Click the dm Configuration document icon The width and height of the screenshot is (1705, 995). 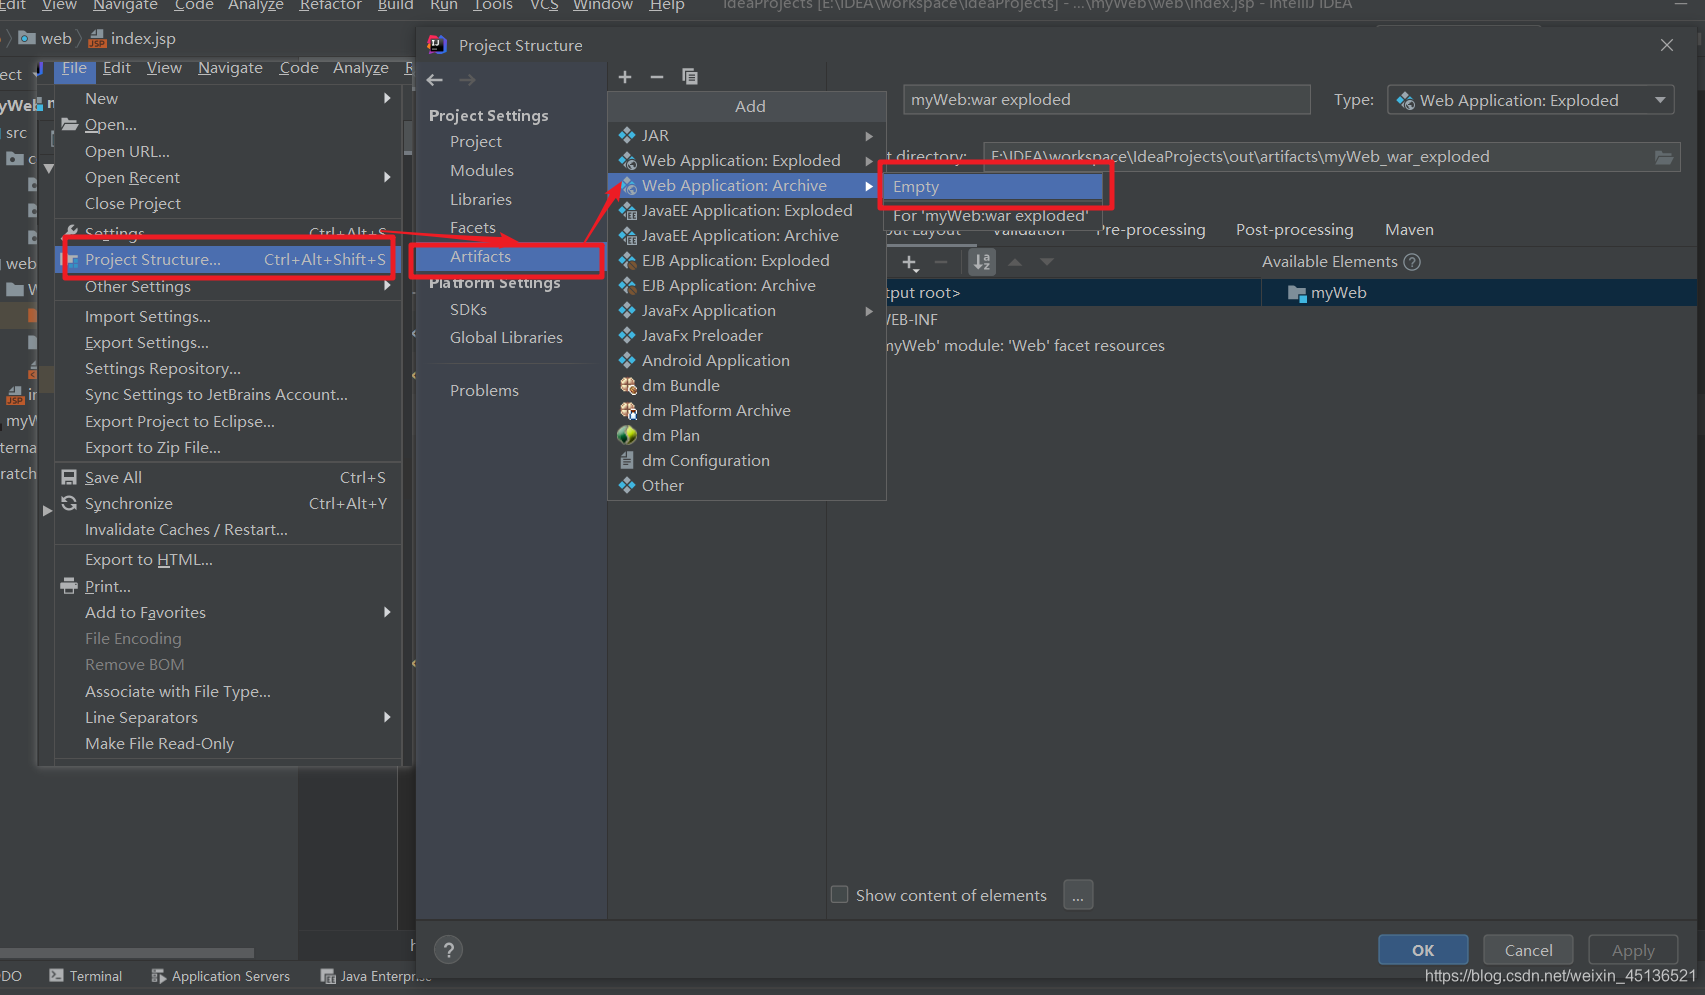pyautogui.click(x=627, y=460)
